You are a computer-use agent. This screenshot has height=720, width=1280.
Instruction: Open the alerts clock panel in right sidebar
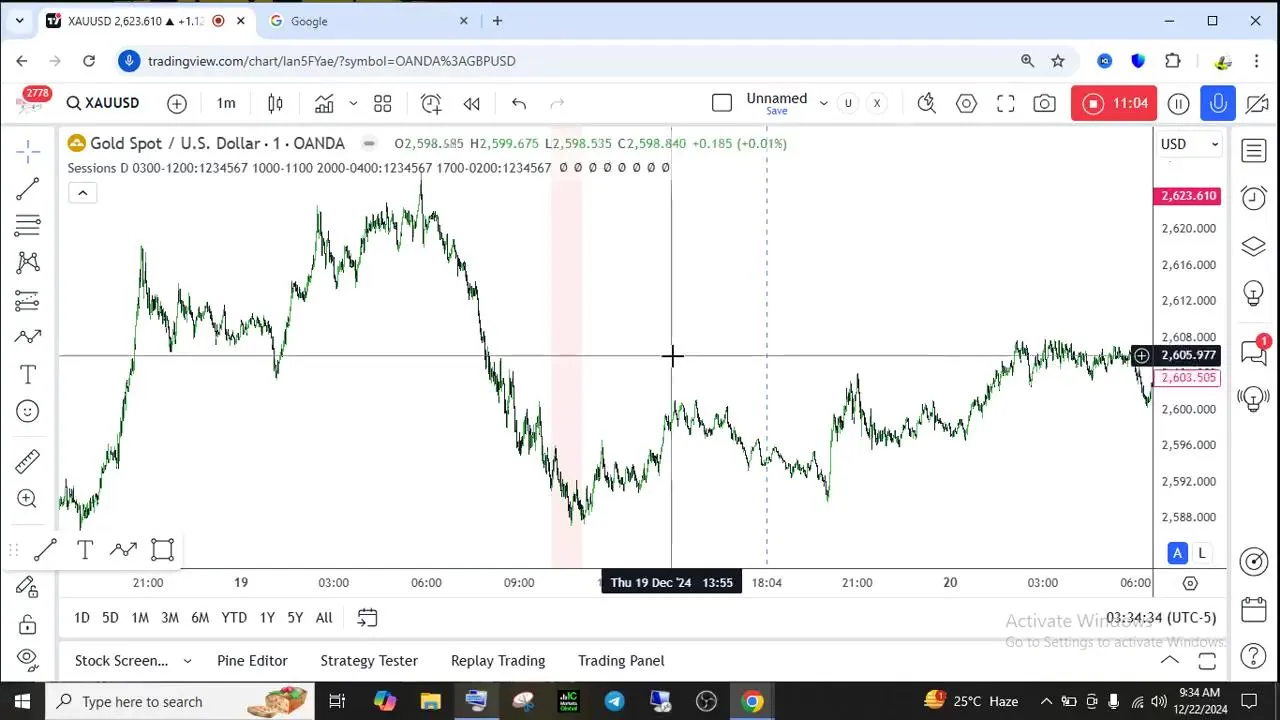click(1254, 198)
